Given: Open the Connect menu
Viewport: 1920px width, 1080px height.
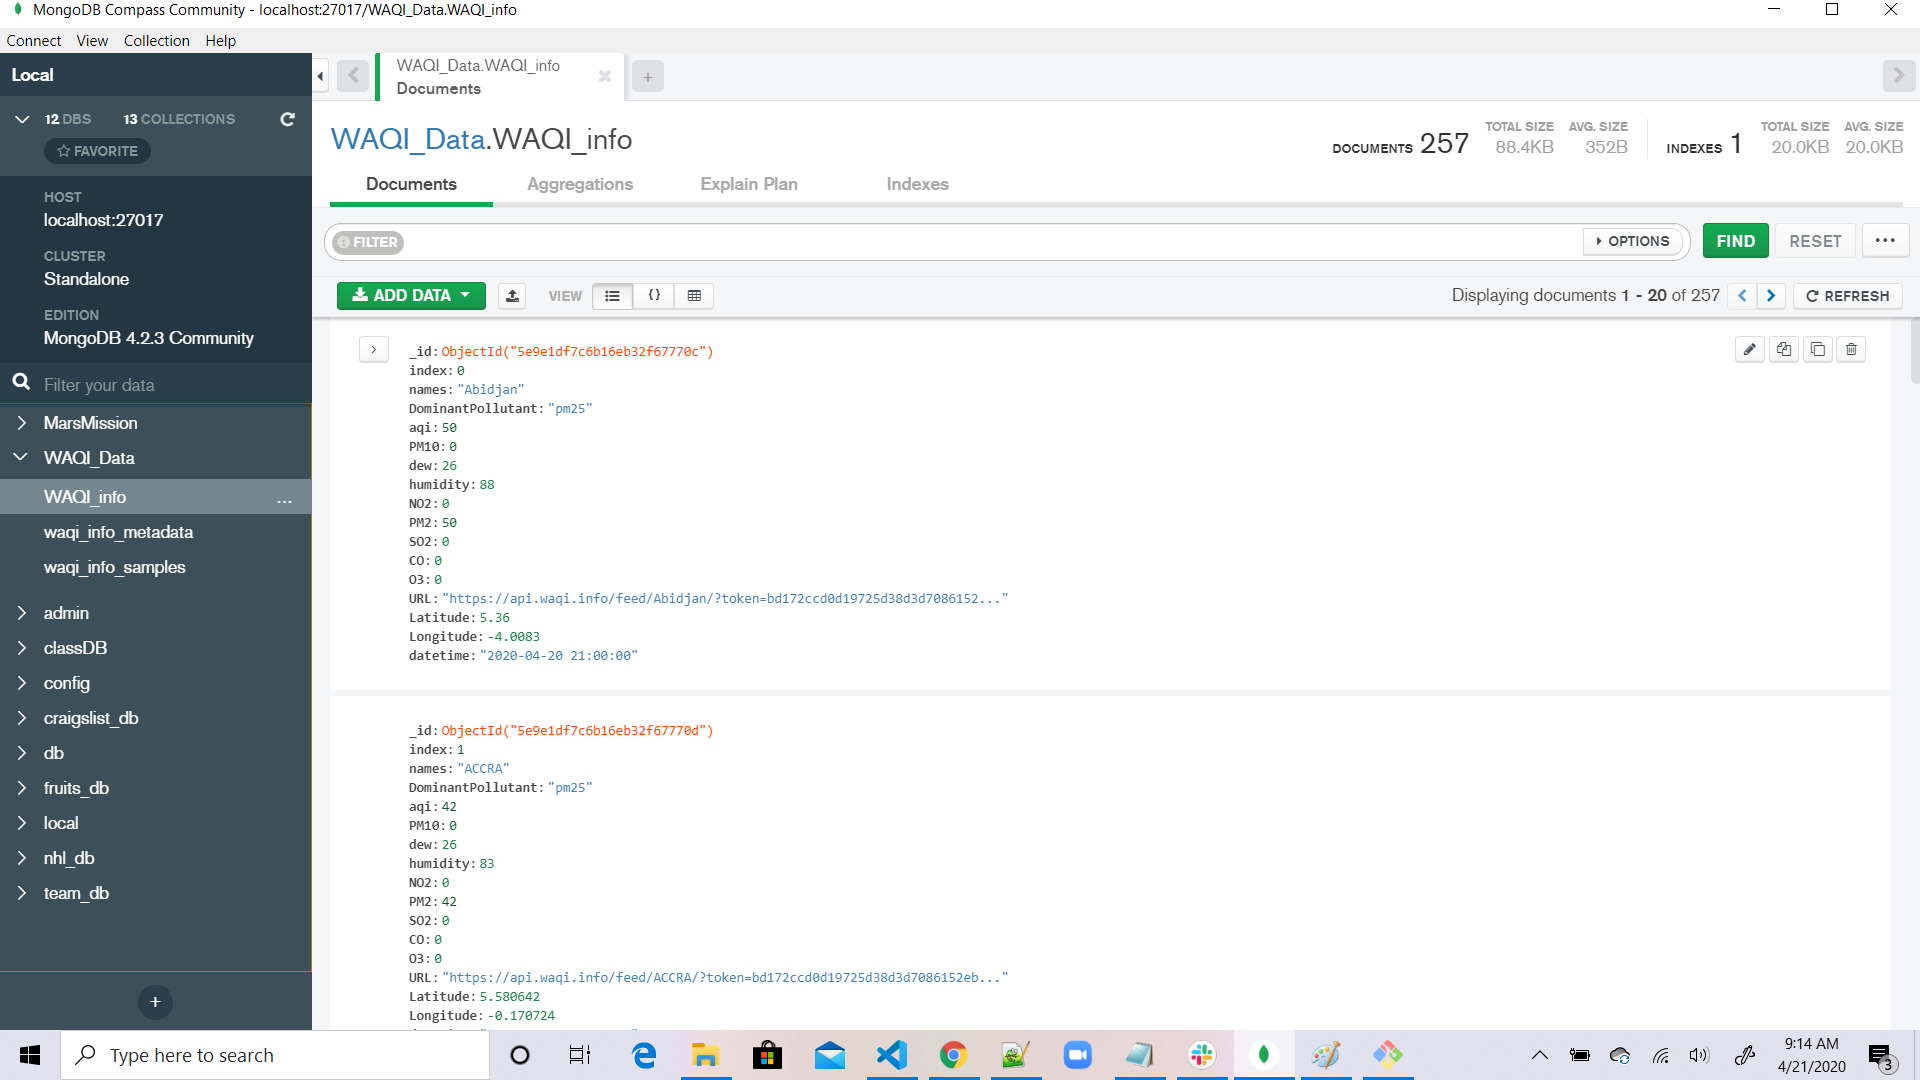Looking at the screenshot, I should tap(34, 41).
